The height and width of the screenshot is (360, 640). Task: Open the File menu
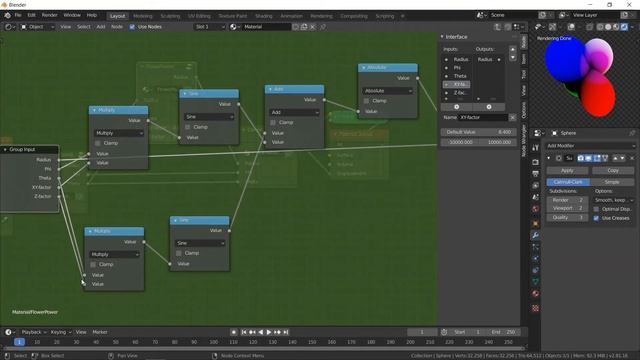tap(18, 15)
